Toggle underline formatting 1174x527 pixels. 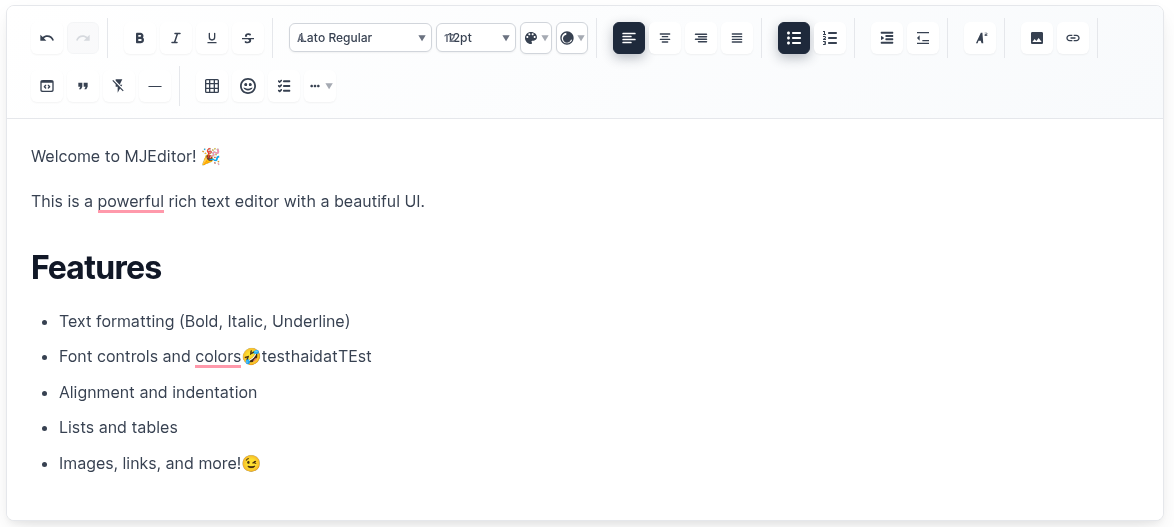point(212,38)
